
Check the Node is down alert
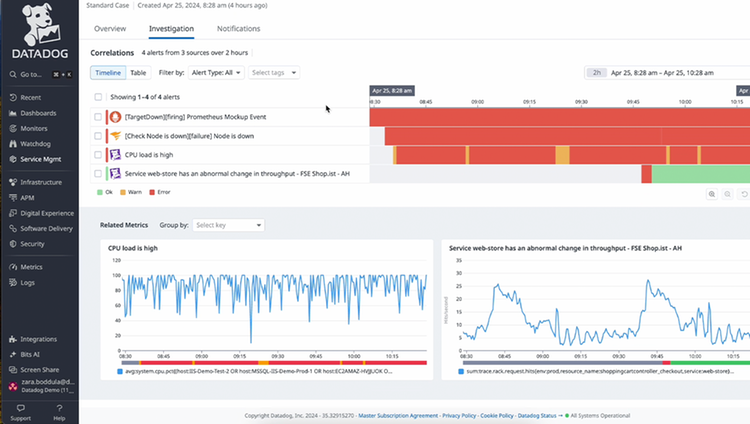pyautogui.click(x=98, y=136)
